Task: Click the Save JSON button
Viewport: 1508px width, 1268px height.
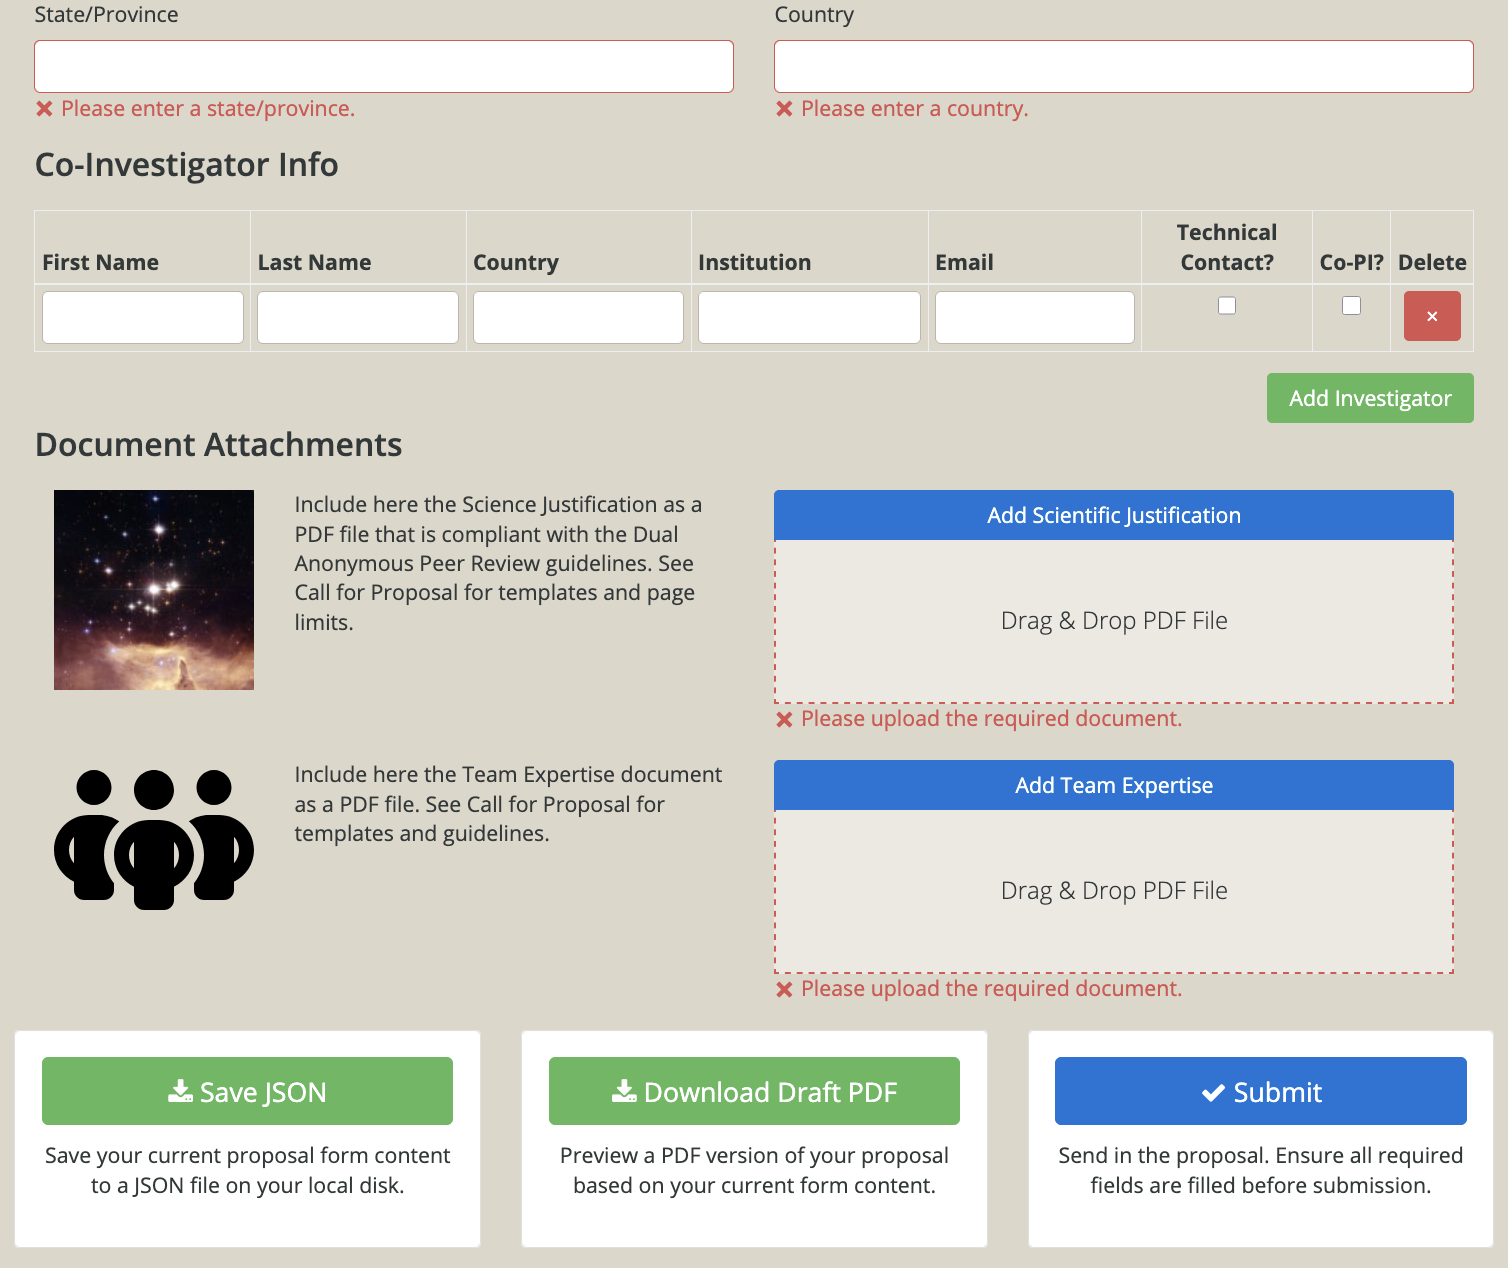Action: pos(247,1091)
